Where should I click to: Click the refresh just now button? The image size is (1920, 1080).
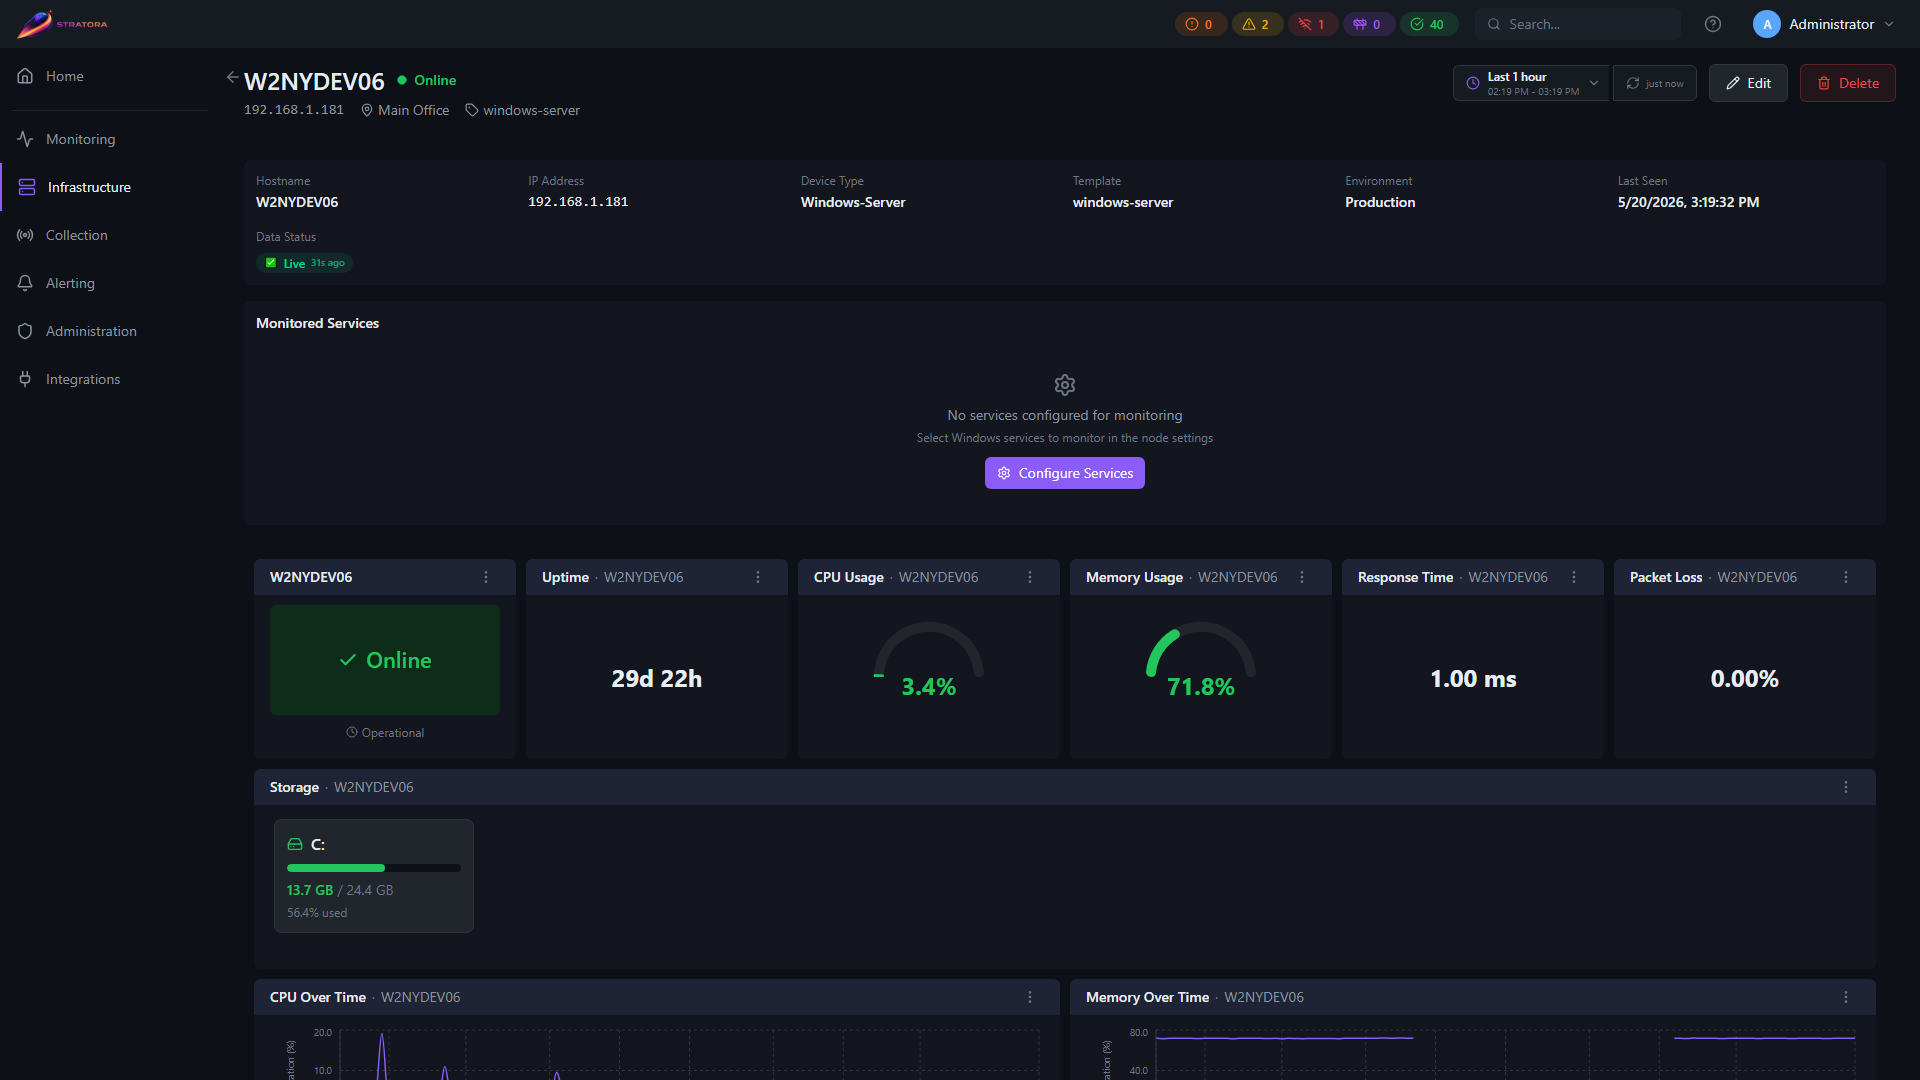[x=1655, y=83]
